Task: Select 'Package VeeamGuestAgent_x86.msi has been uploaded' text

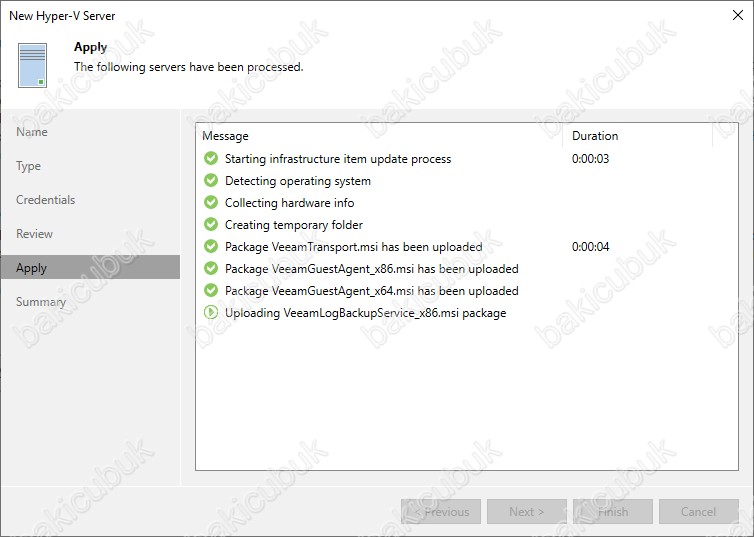Action: pos(372,269)
